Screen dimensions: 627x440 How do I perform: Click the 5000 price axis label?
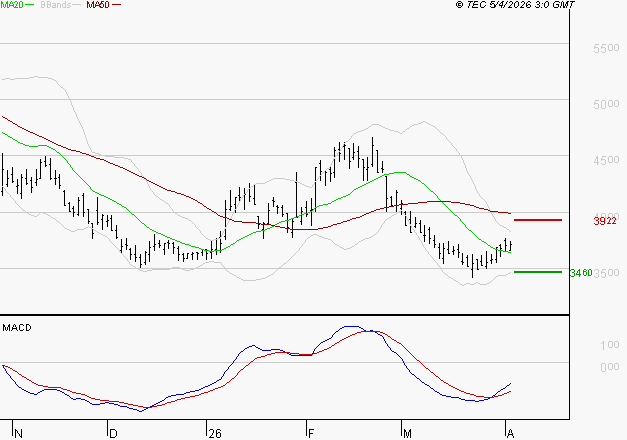pos(606,104)
